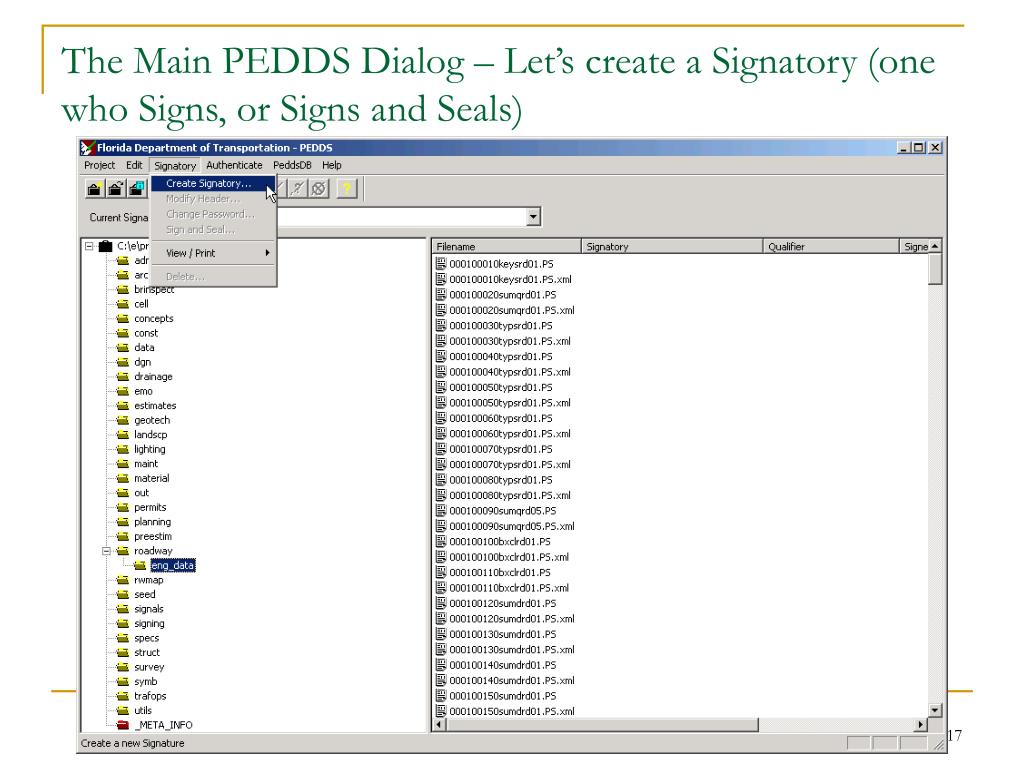Open the PeddsDB menu
The image size is (1024, 768).
(292, 165)
